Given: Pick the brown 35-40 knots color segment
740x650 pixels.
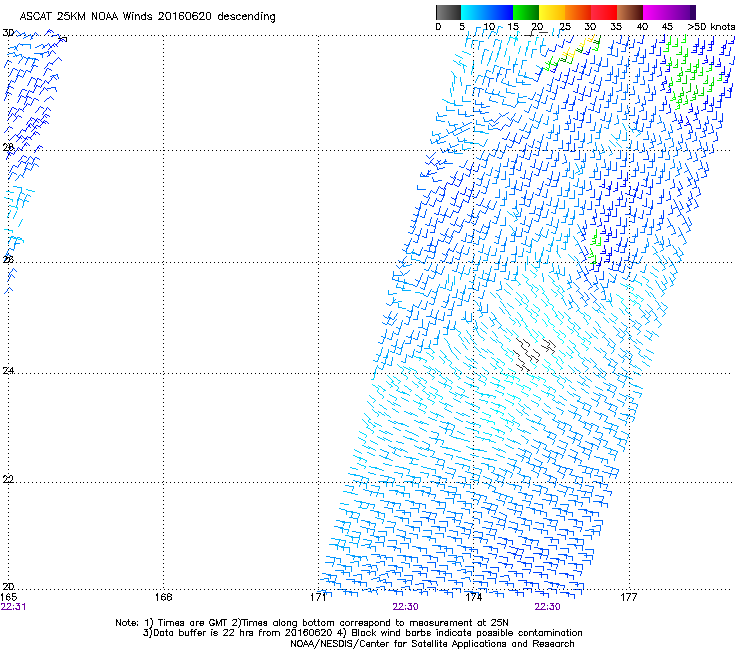Looking at the screenshot, I should pyautogui.click(x=630, y=12).
